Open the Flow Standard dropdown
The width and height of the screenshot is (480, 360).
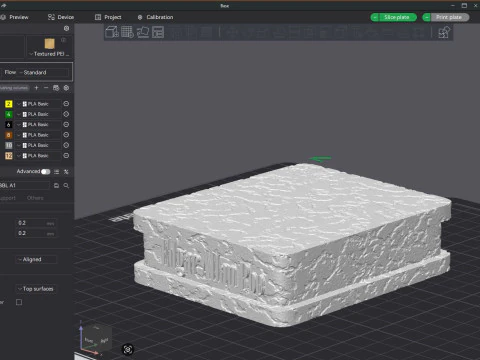[x=44, y=72]
